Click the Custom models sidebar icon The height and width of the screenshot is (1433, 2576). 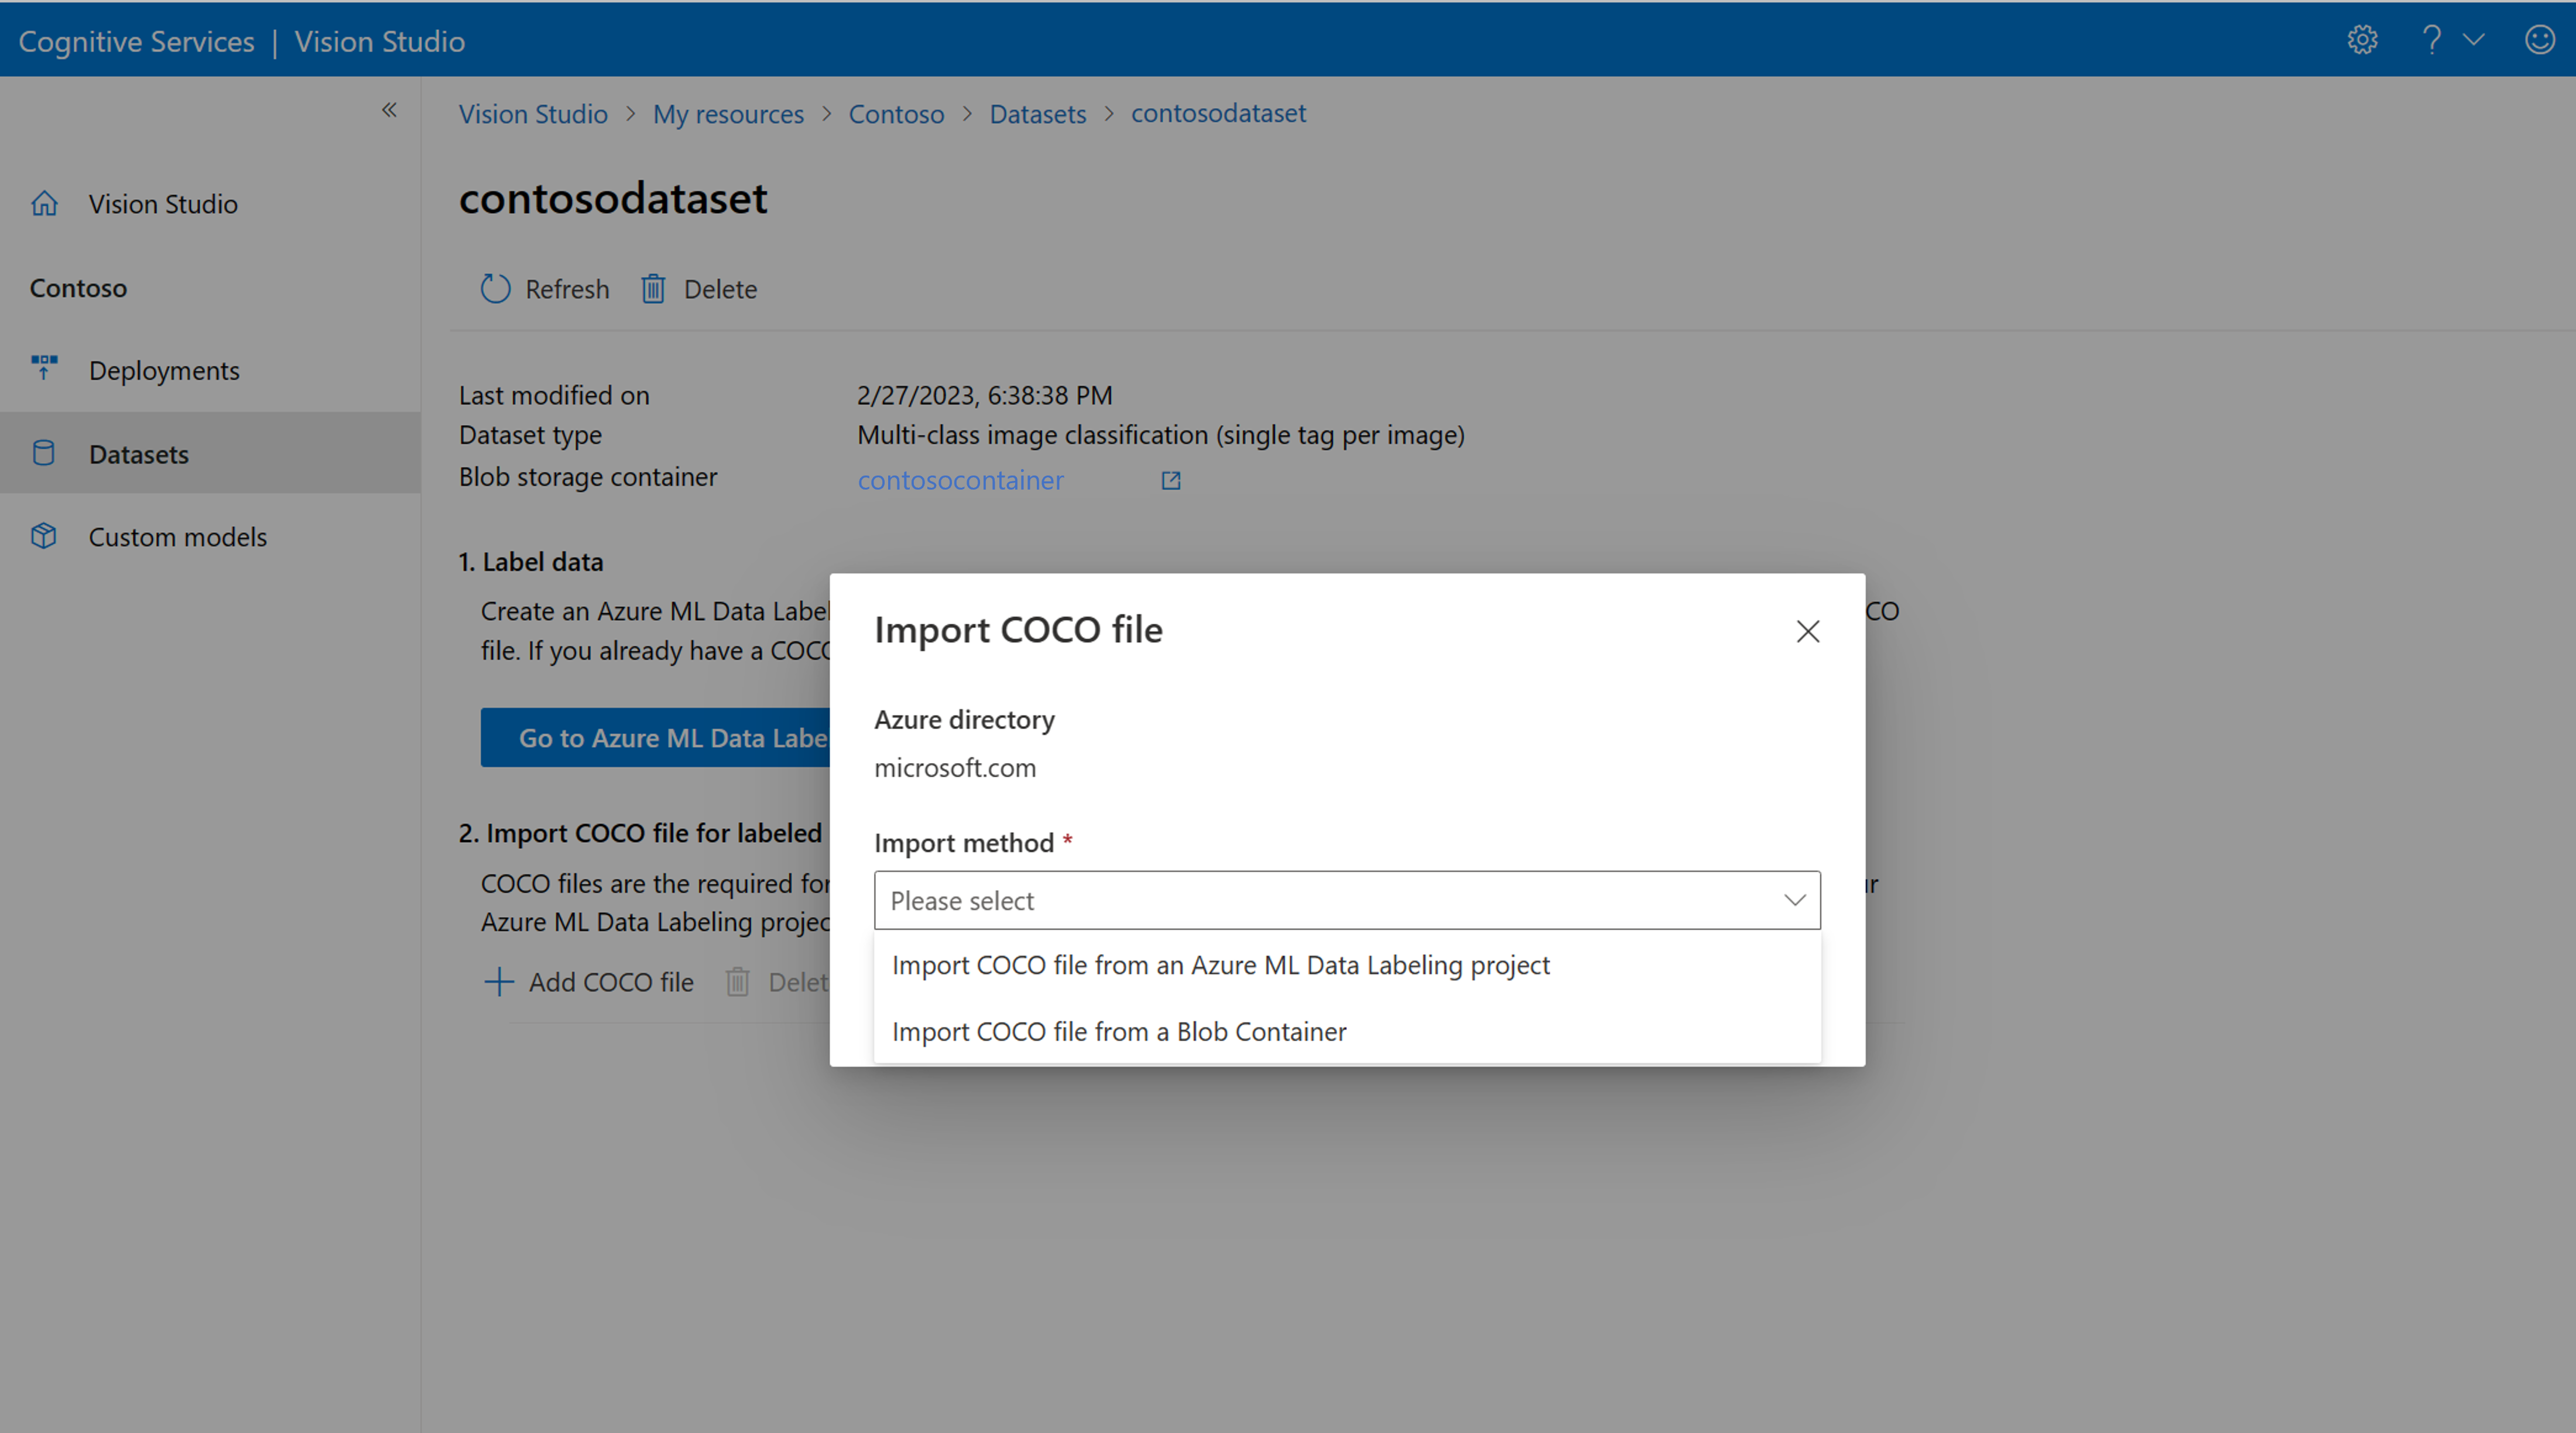[44, 535]
